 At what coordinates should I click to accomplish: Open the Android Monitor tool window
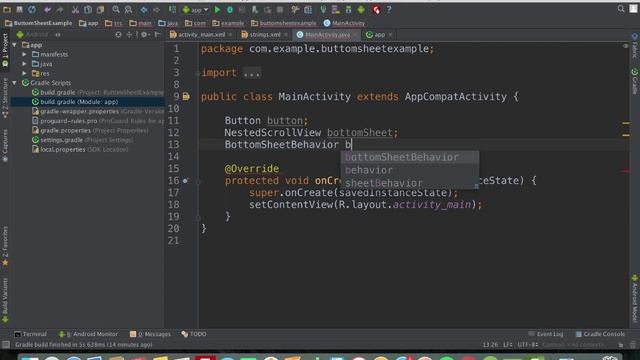coord(88,334)
